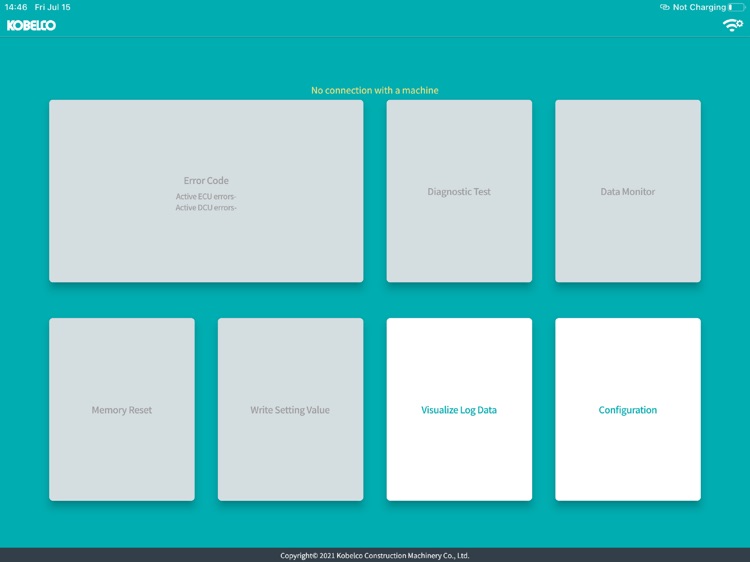
Task: Open the Data Monitor tile
Action: [x=628, y=191]
